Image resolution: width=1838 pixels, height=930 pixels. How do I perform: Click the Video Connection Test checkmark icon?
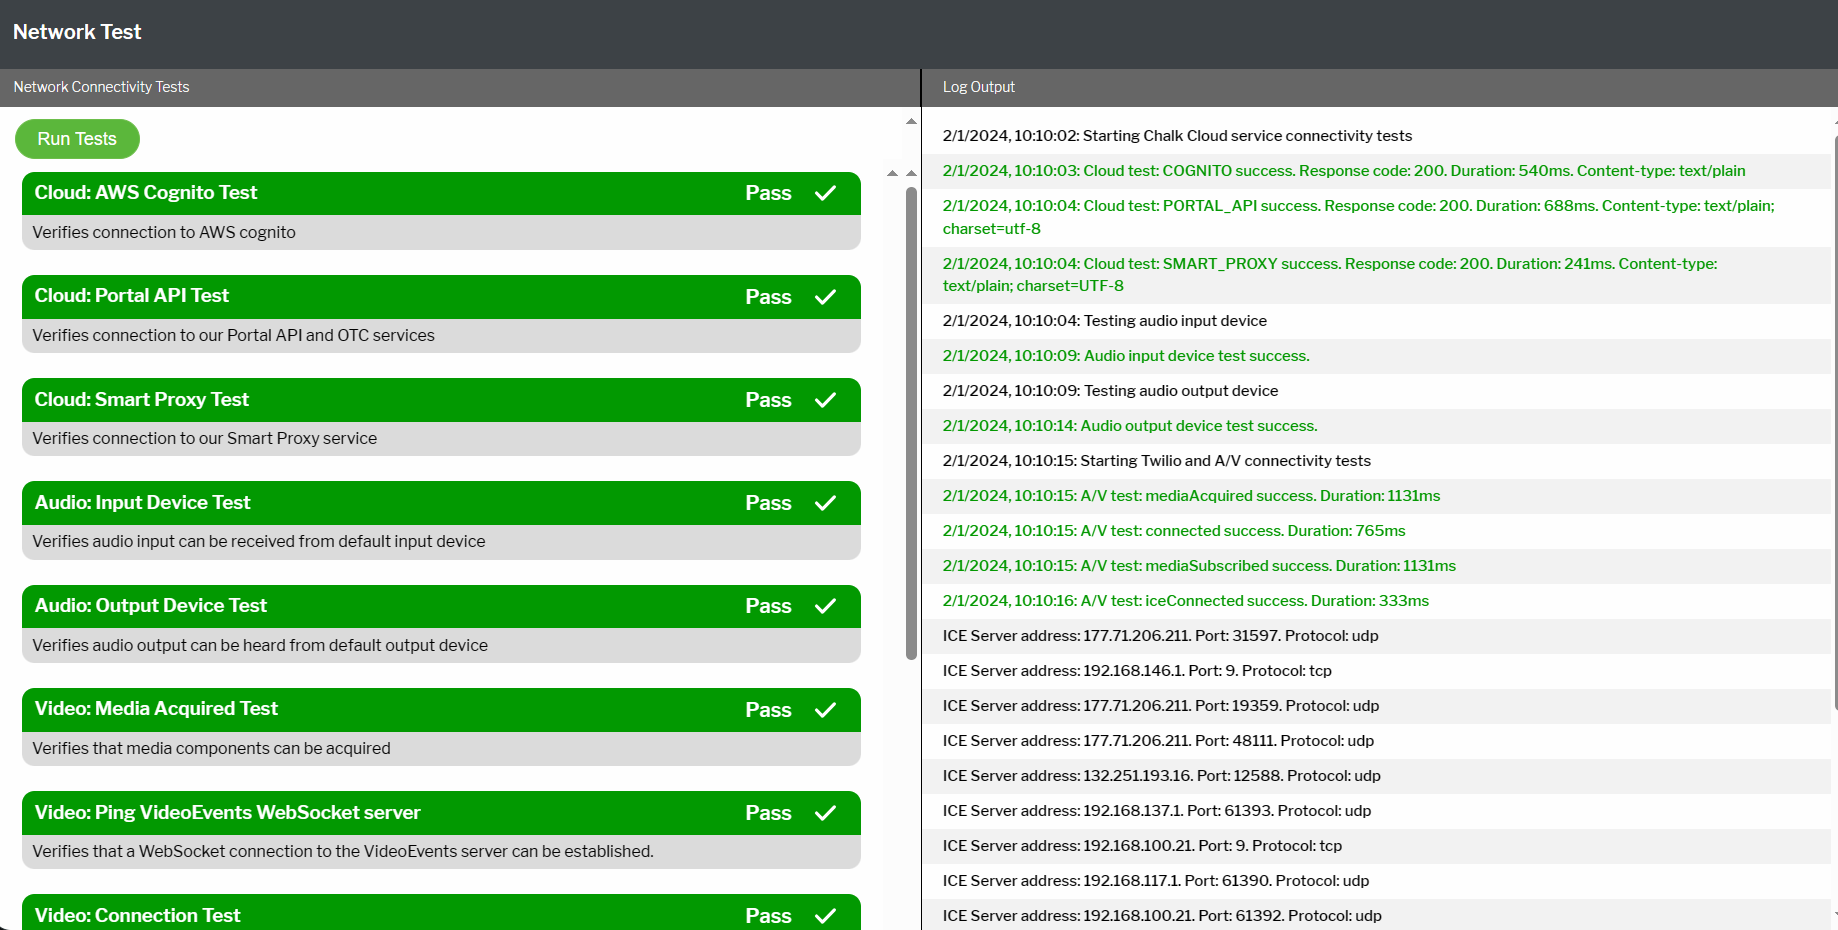(825, 915)
